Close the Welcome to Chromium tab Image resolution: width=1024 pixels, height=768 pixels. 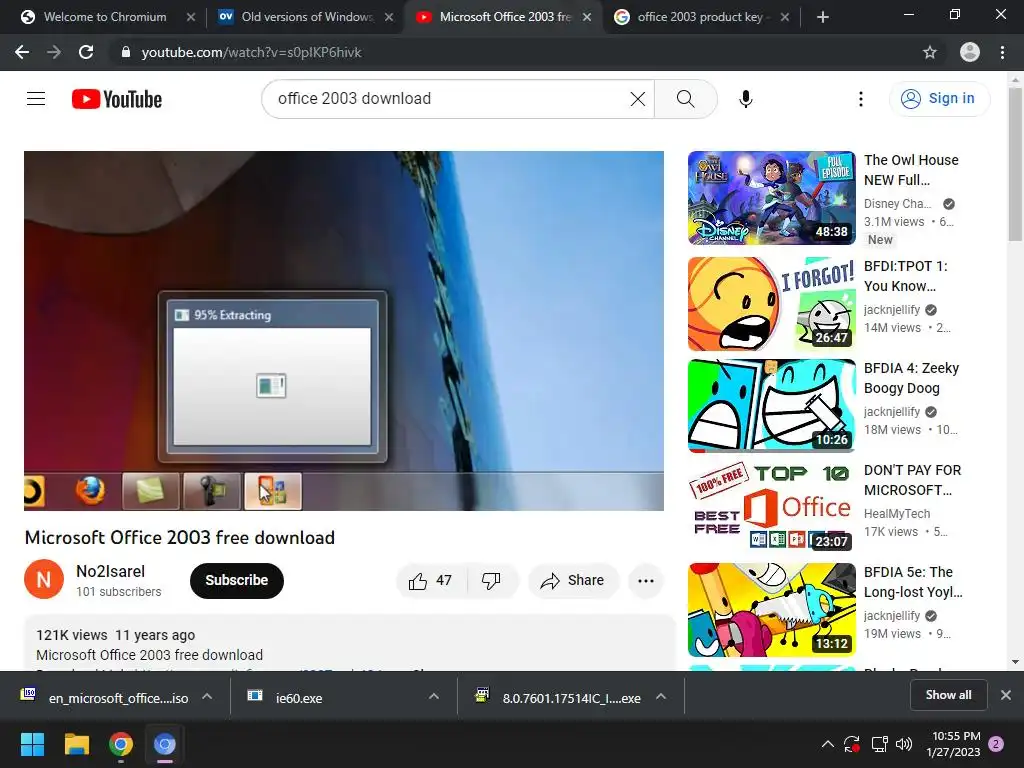[x=191, y=17]
